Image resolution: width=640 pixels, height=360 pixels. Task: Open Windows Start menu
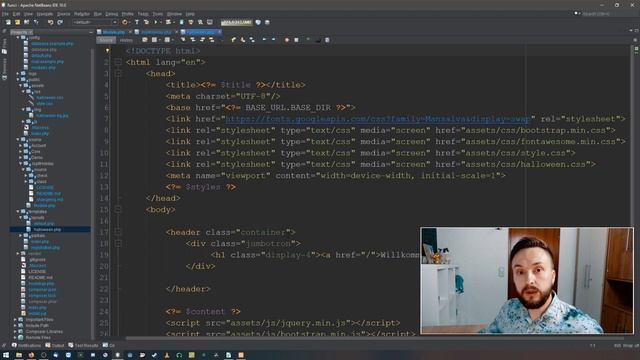coord(6,355)
